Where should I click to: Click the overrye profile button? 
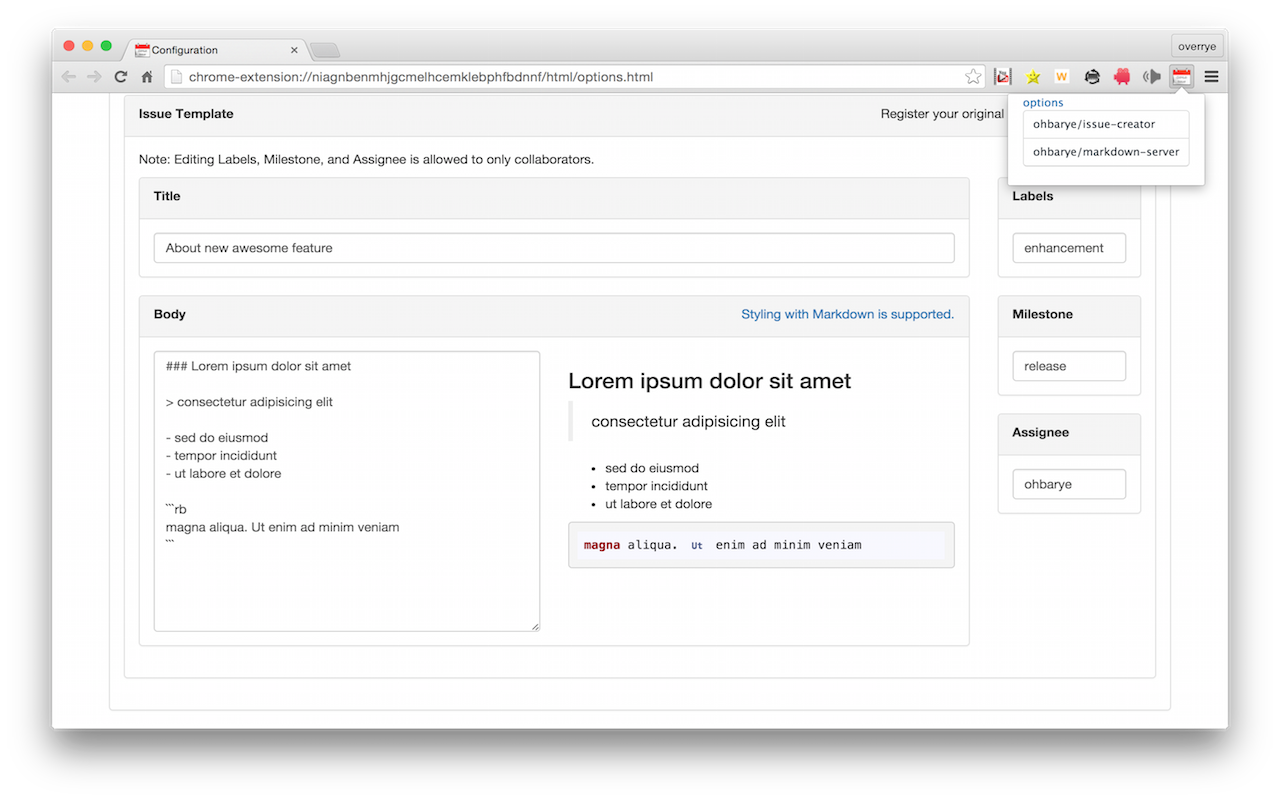pos(1197,46)
